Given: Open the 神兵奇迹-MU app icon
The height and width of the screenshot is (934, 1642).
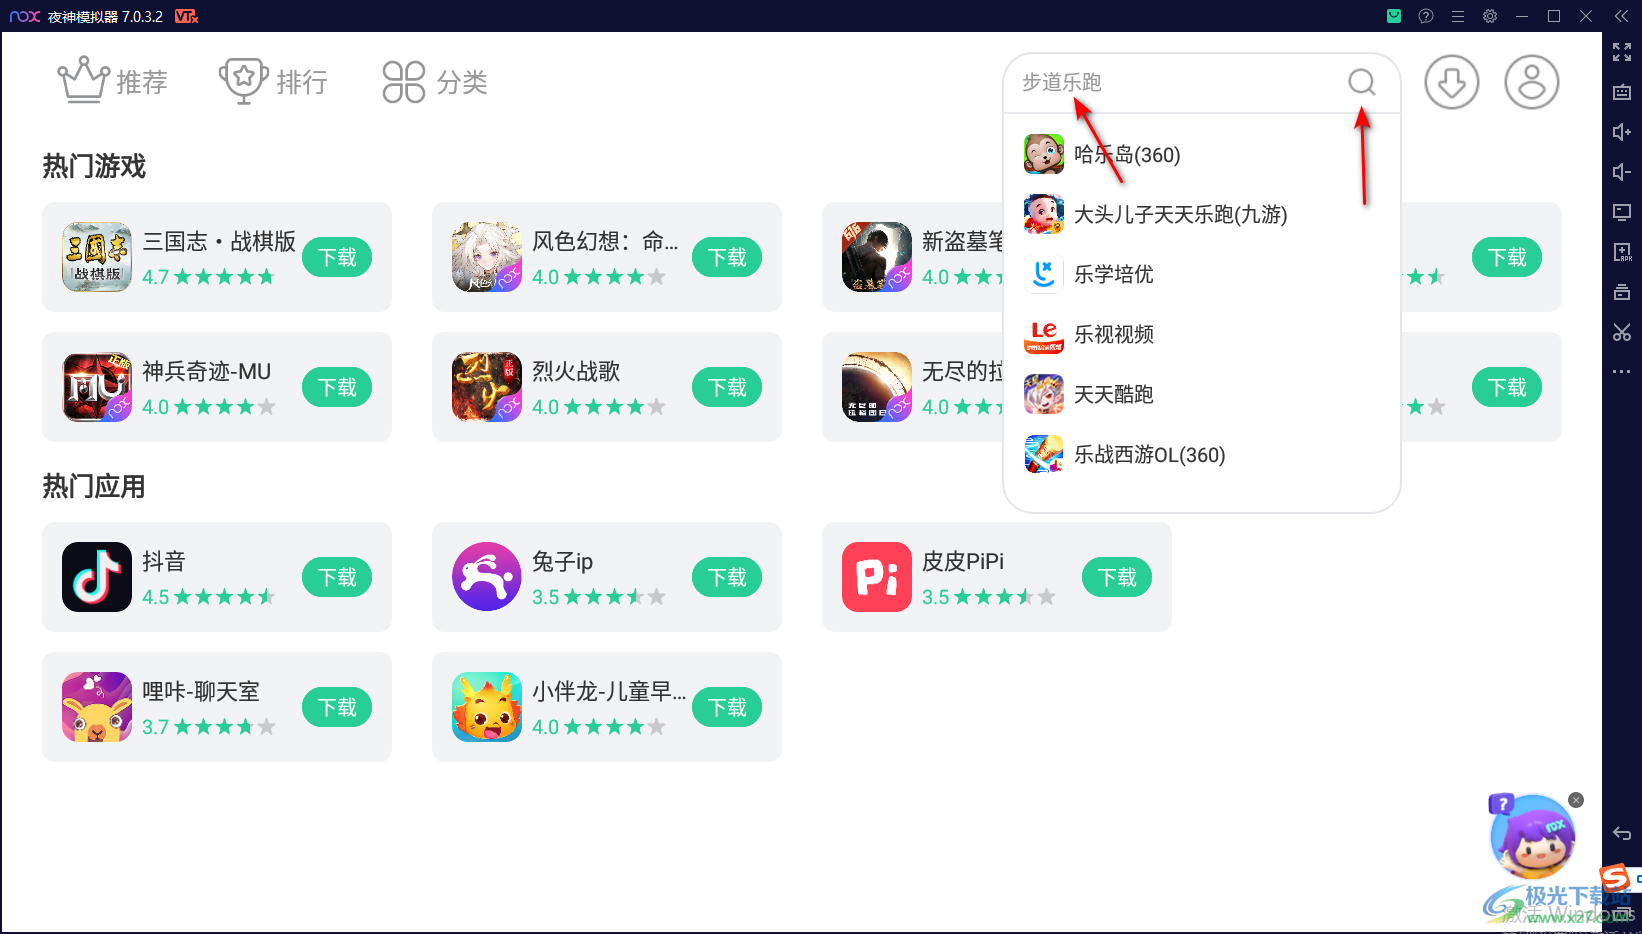Looking at the screenshot, I should [x=97, y=387].
